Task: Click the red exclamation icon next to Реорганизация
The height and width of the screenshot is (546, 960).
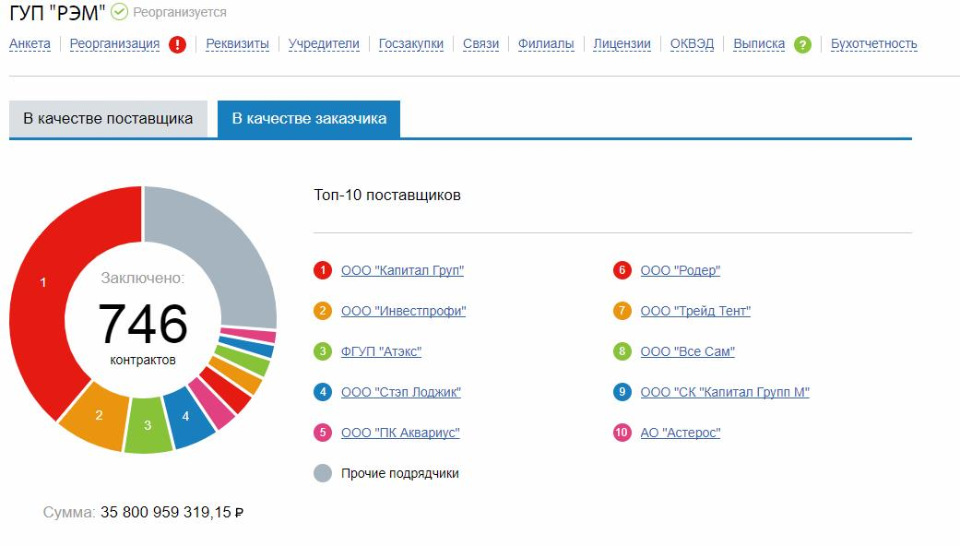Action: (178, 45)
